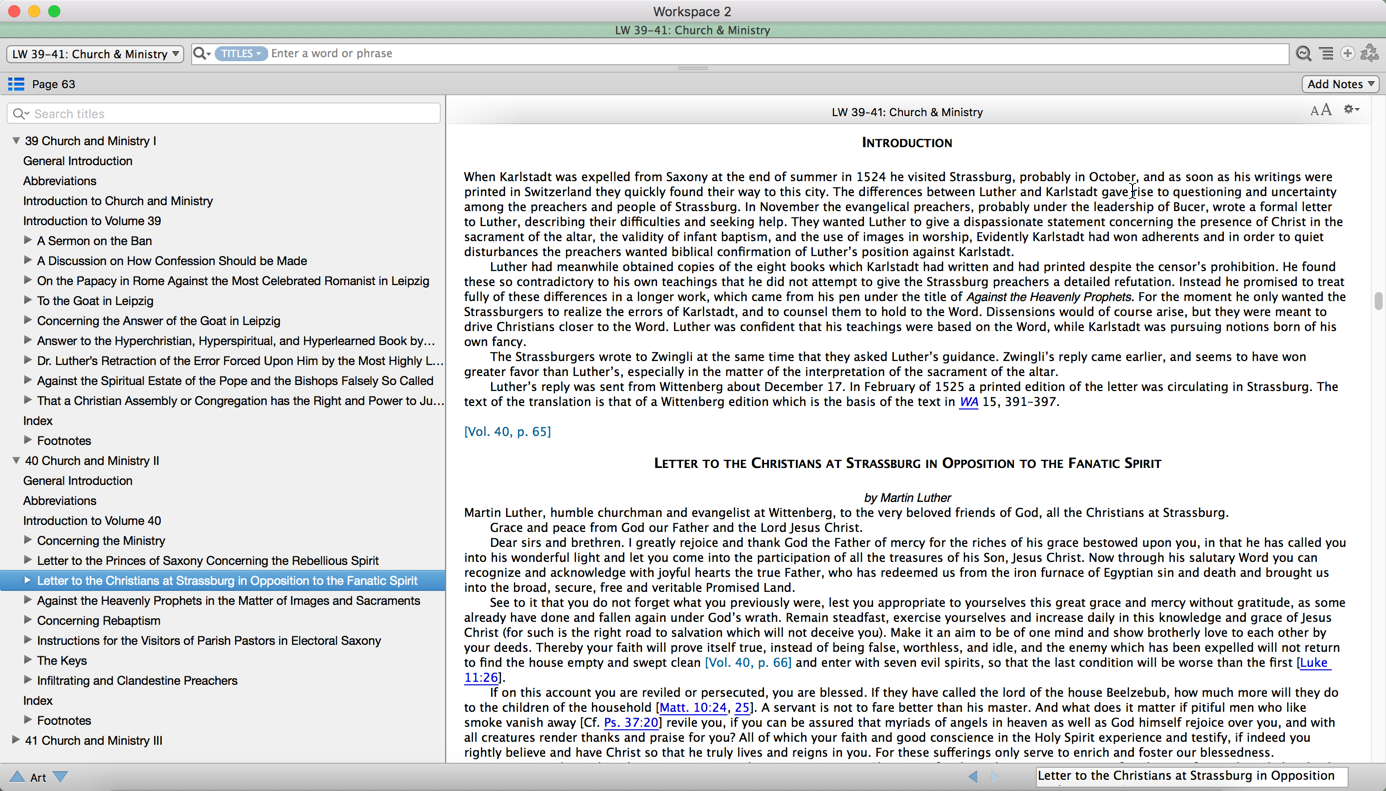The height and width of the screenshot is (791, 1386).
Task: Open the search options magnifier icon
Action: (201, 54)
